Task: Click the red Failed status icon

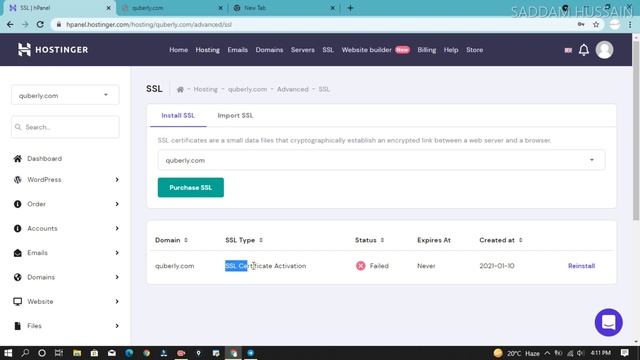Action: tap(360, 266)
